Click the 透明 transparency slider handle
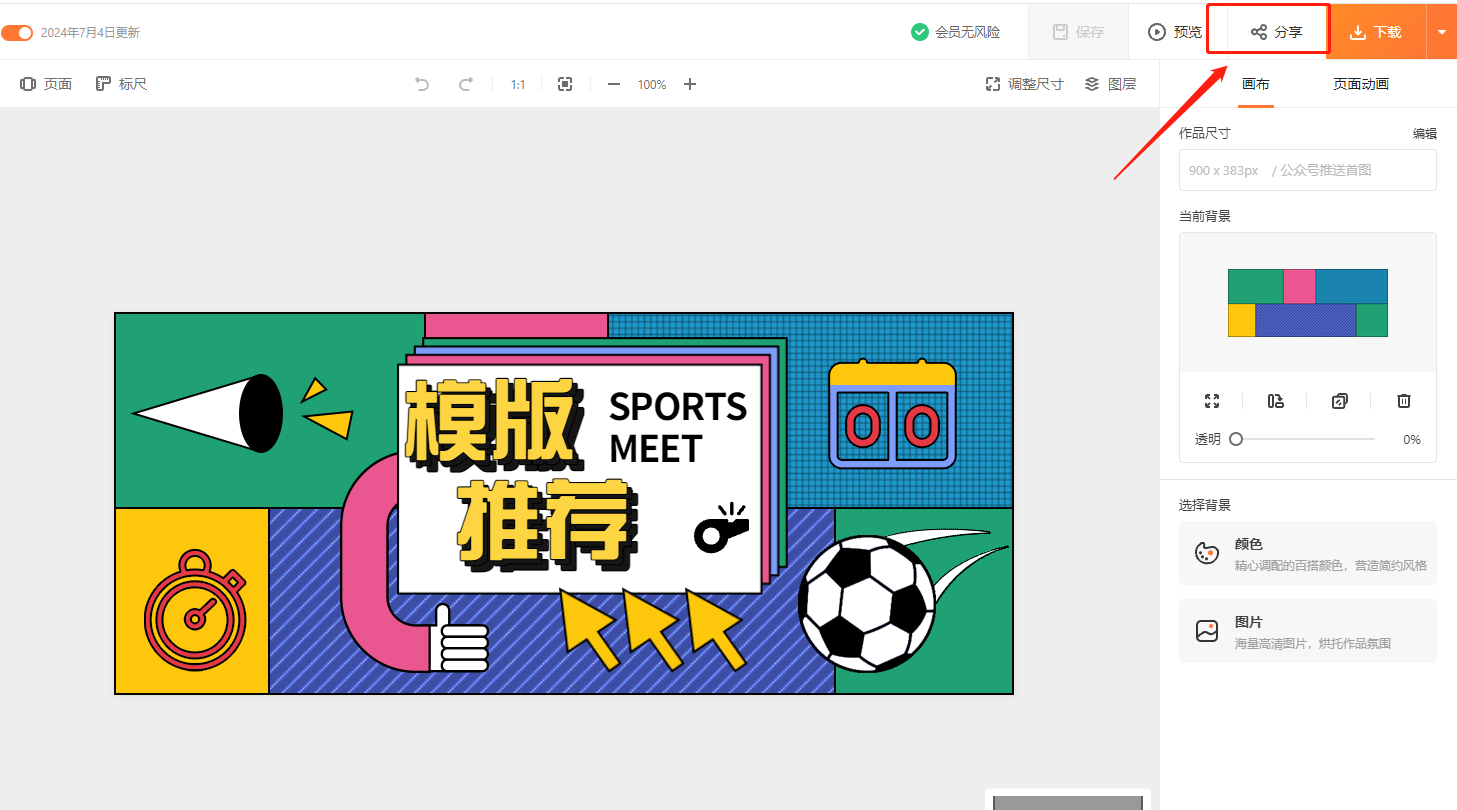 tap(1236, 439)
